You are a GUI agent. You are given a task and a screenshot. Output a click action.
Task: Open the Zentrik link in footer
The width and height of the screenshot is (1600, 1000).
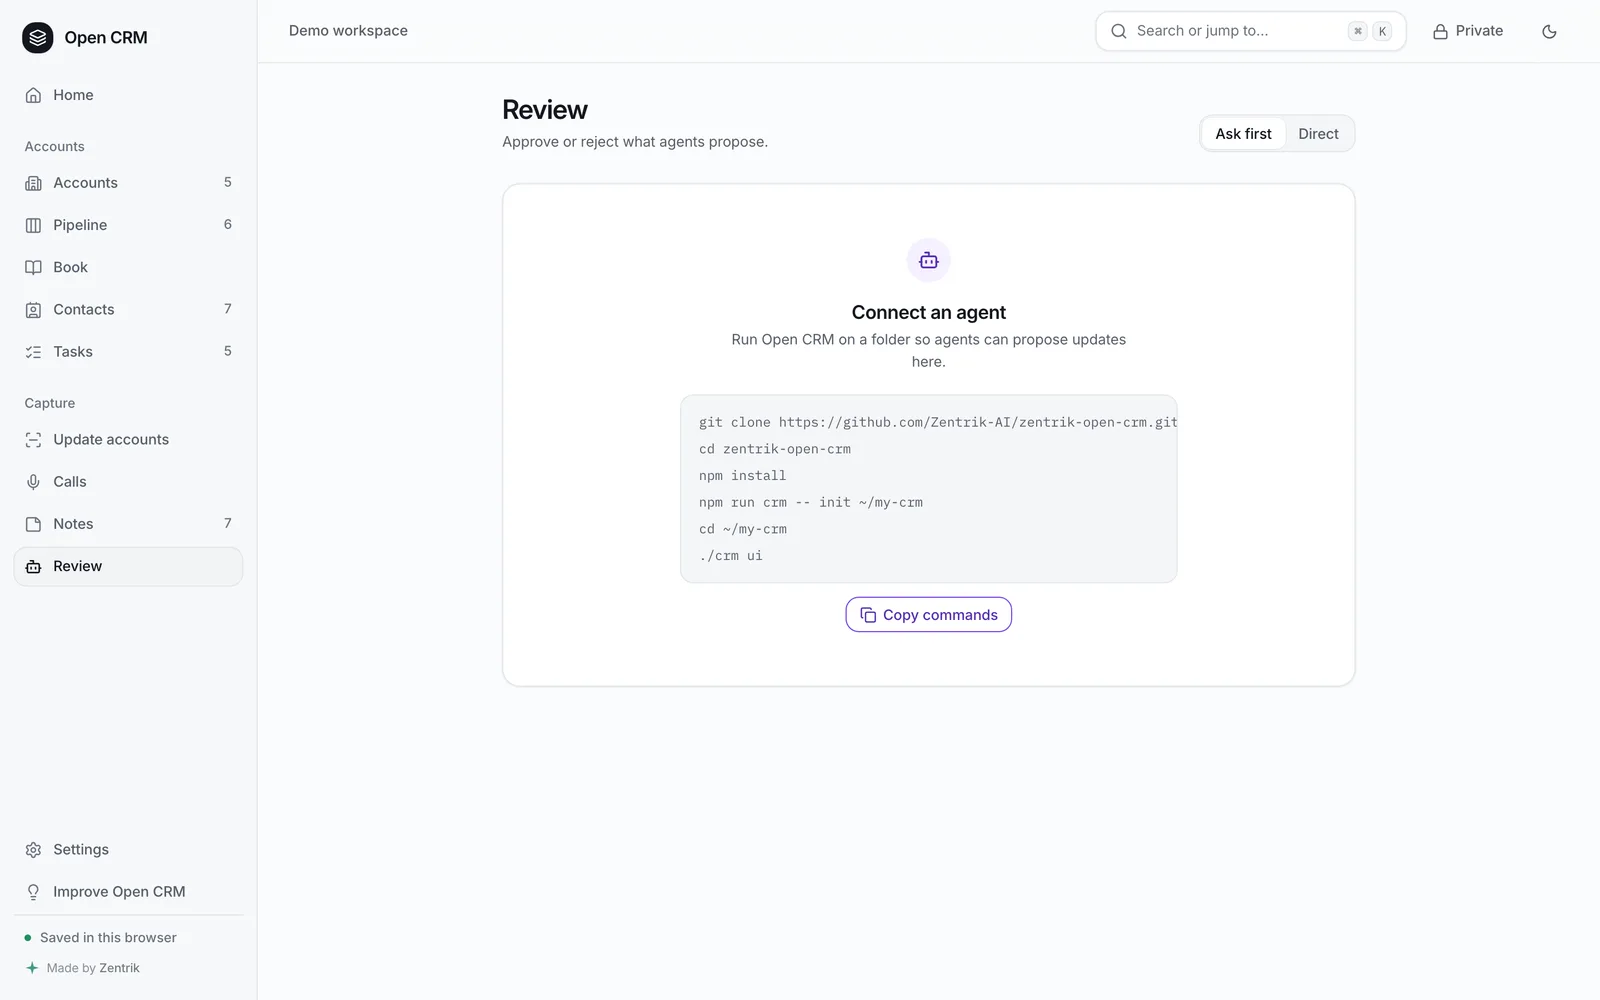pos(119,968)
